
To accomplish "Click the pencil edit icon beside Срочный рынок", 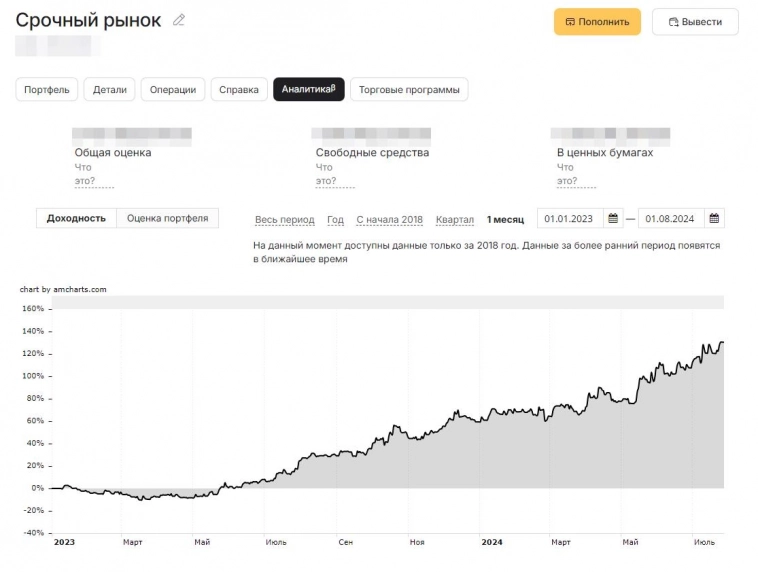I will 179,20.
